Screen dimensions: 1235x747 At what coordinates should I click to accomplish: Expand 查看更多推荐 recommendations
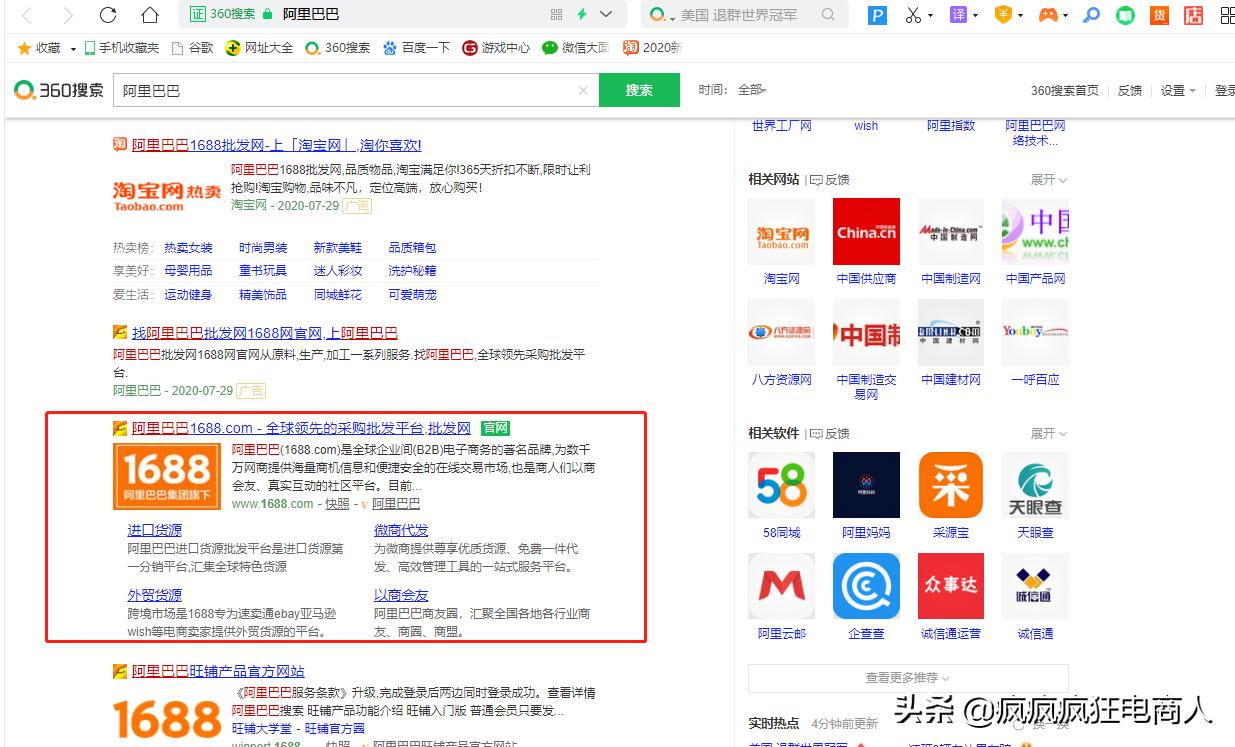[908, 678]
